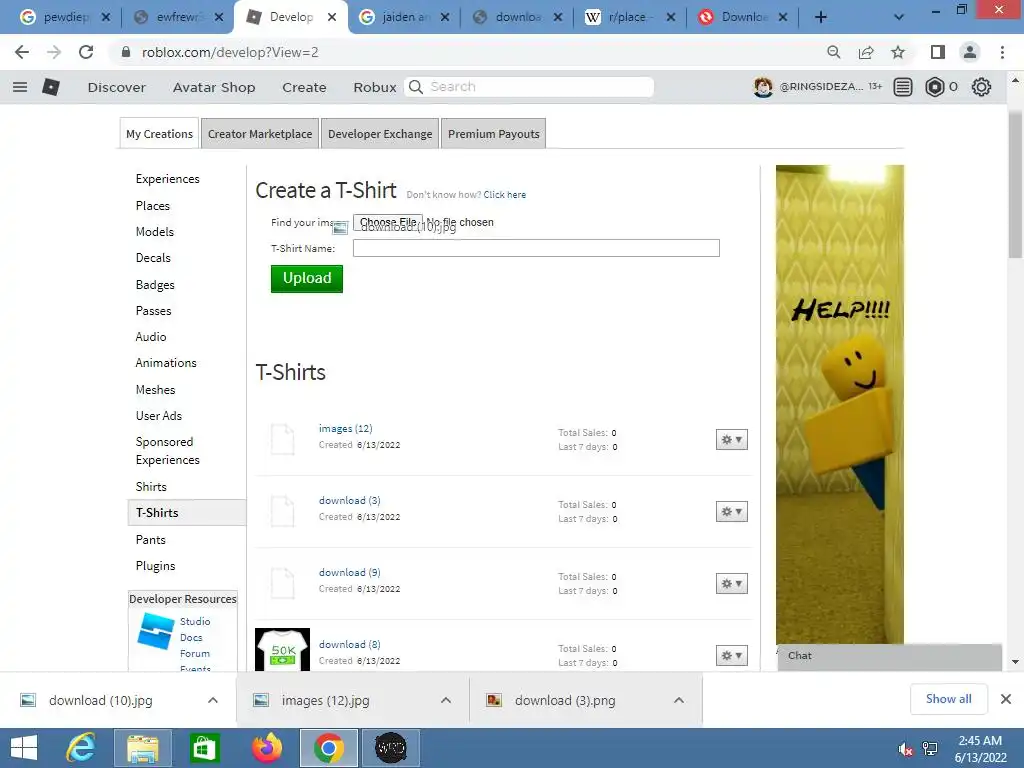Image resolution: width=1024 pixels, height=768 pixels.
Task: Bookmark this page with the star icon
Action: click(898, 52)
